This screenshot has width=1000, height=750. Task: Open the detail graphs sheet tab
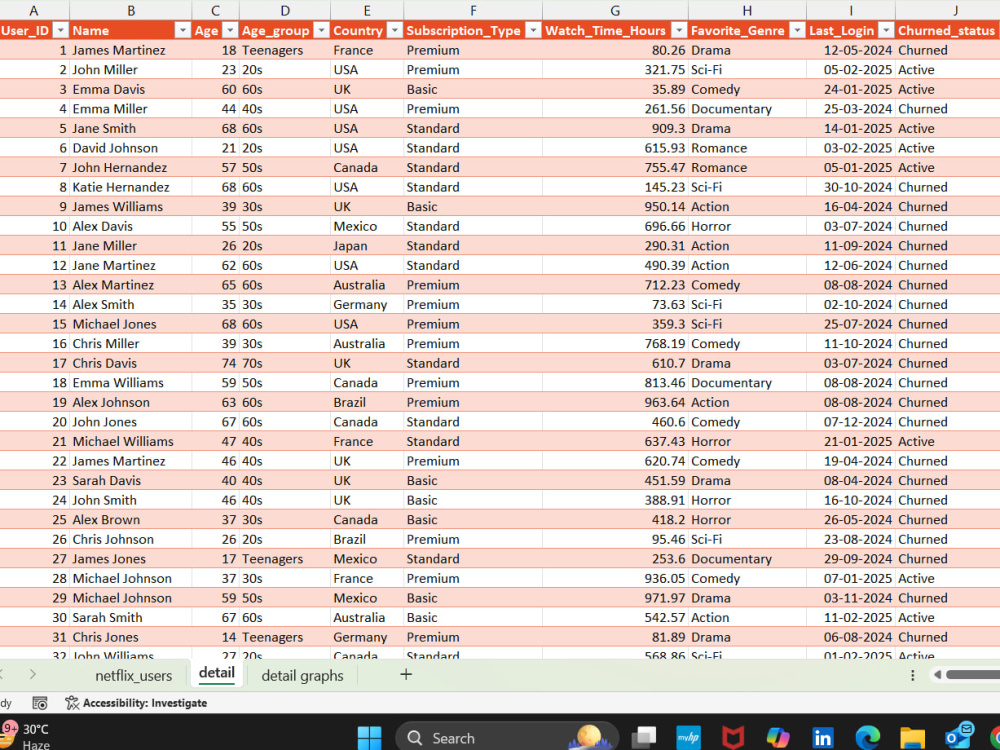pos(302,675)
